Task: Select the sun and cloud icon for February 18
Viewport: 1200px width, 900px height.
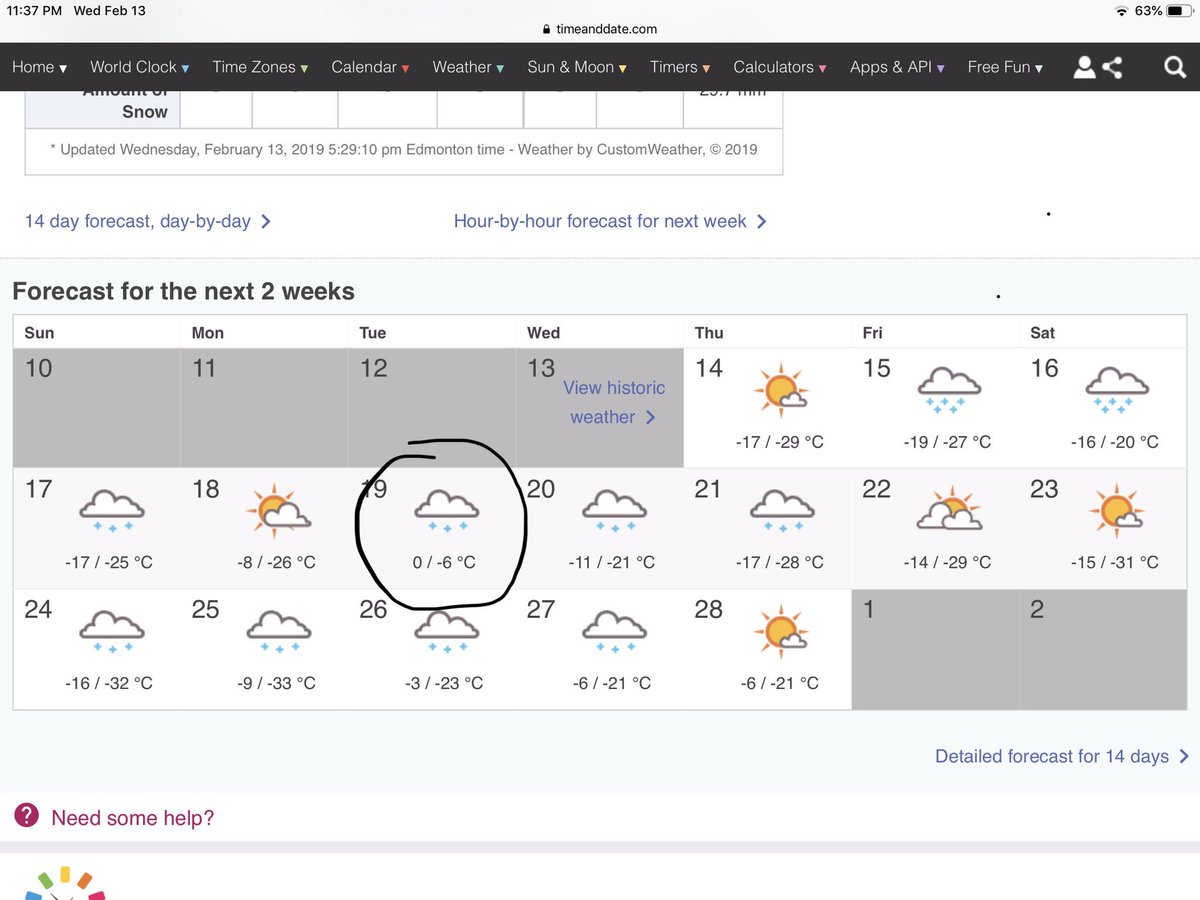Action: [278, 512]
